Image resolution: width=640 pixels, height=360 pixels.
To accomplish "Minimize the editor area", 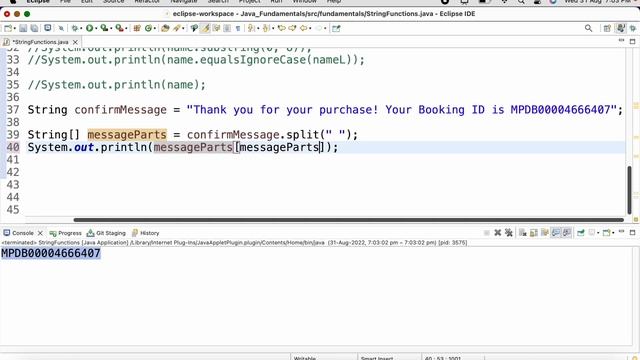I will [x=621, y=41].
